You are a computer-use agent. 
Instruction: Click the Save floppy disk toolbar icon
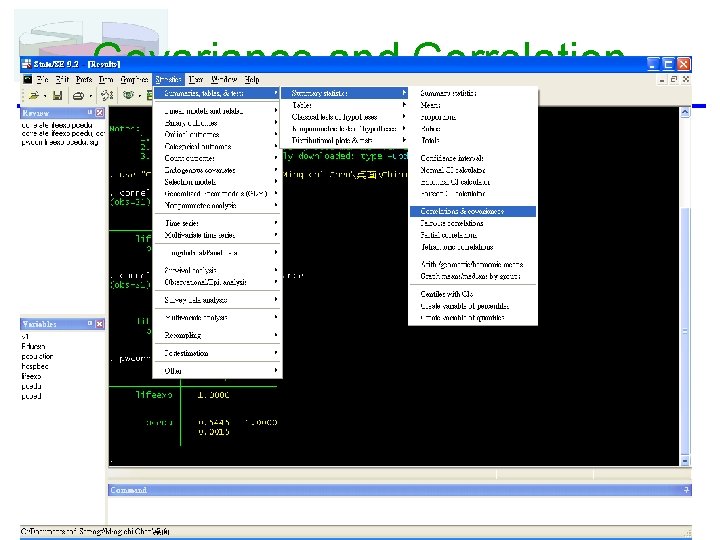point(57,96)
